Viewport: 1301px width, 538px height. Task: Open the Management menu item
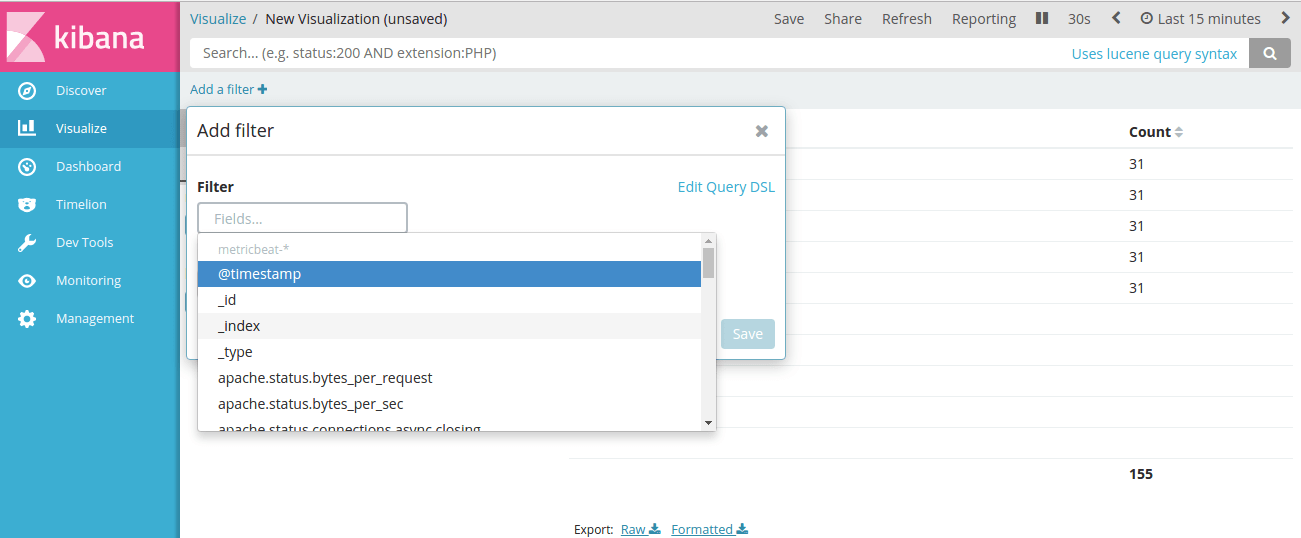[x=89, y=319]
